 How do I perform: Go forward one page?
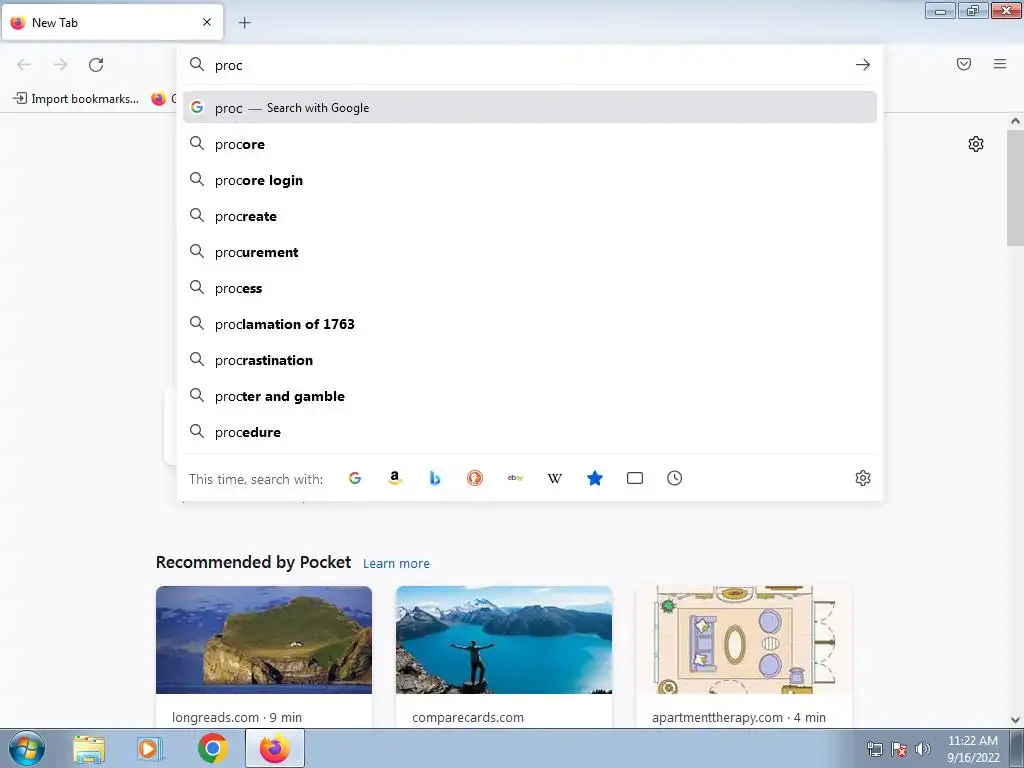tap(60, 65)
